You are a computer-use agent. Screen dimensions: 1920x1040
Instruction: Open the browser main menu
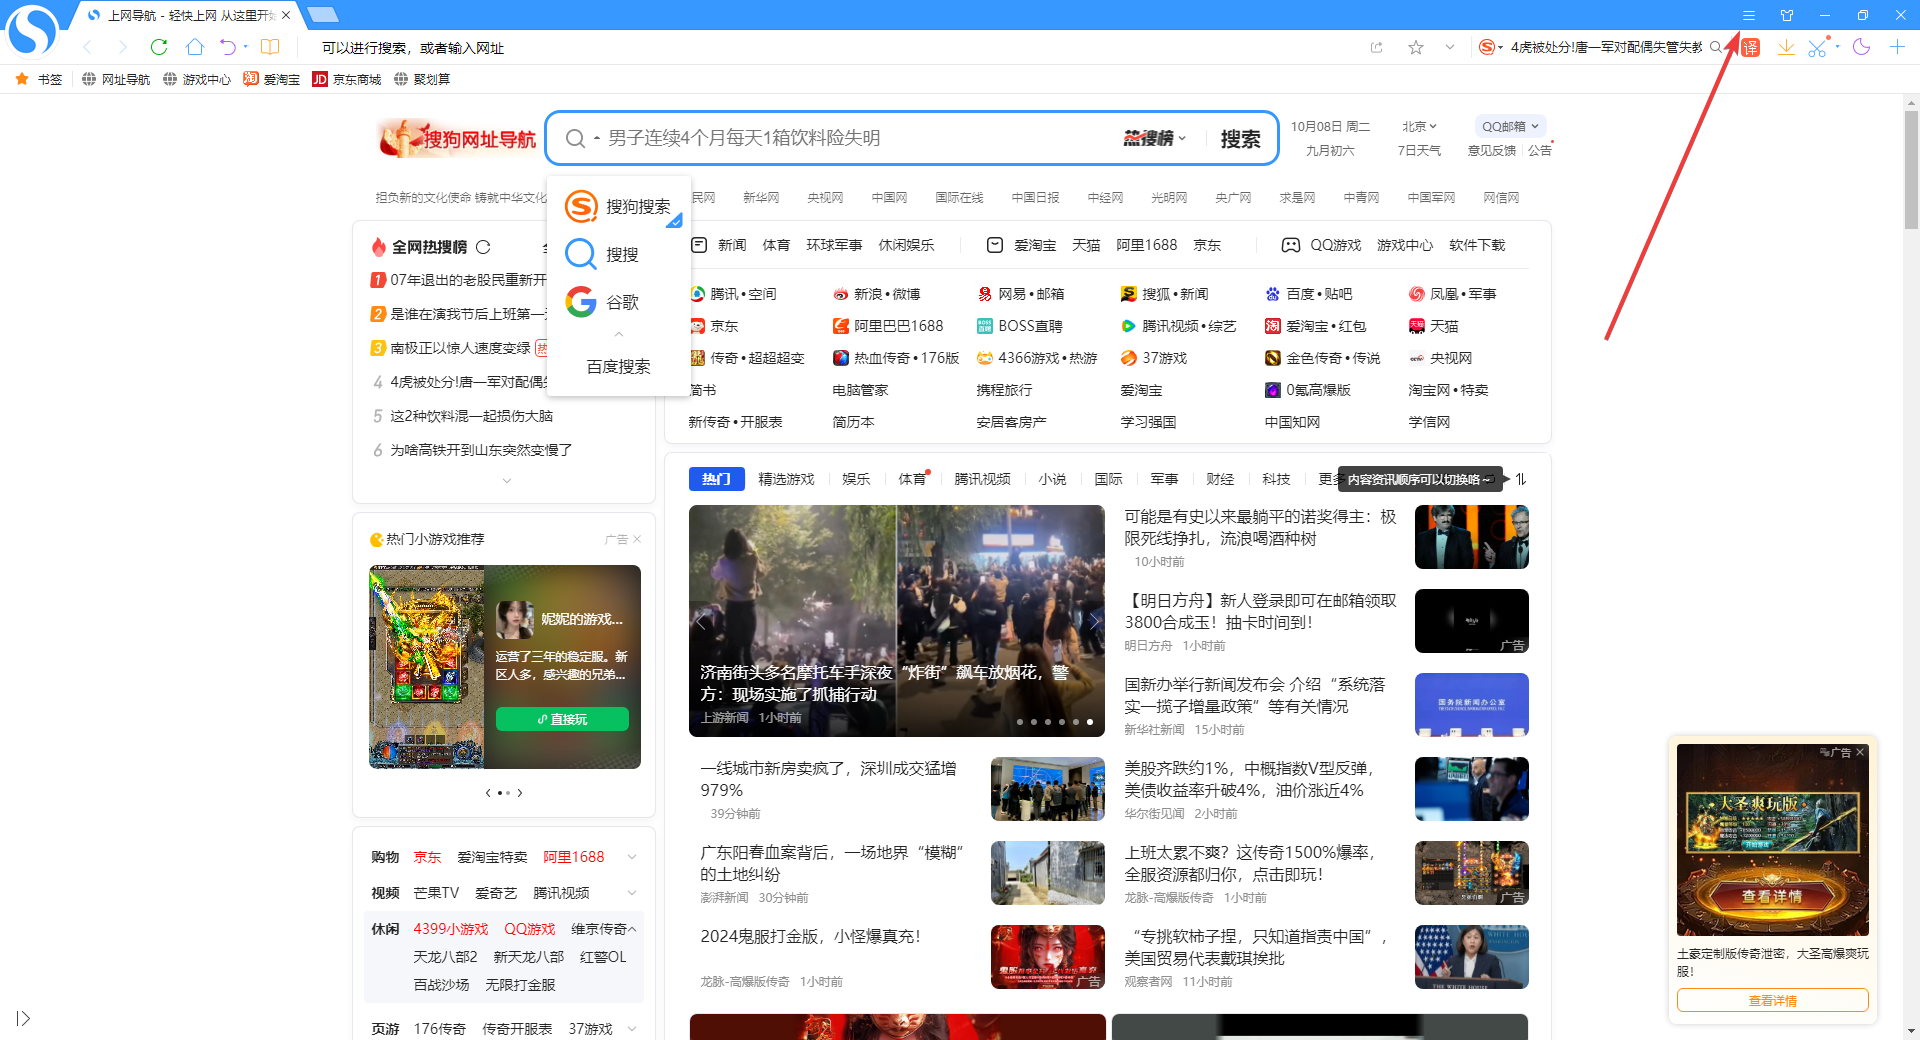click(1749, 15)
